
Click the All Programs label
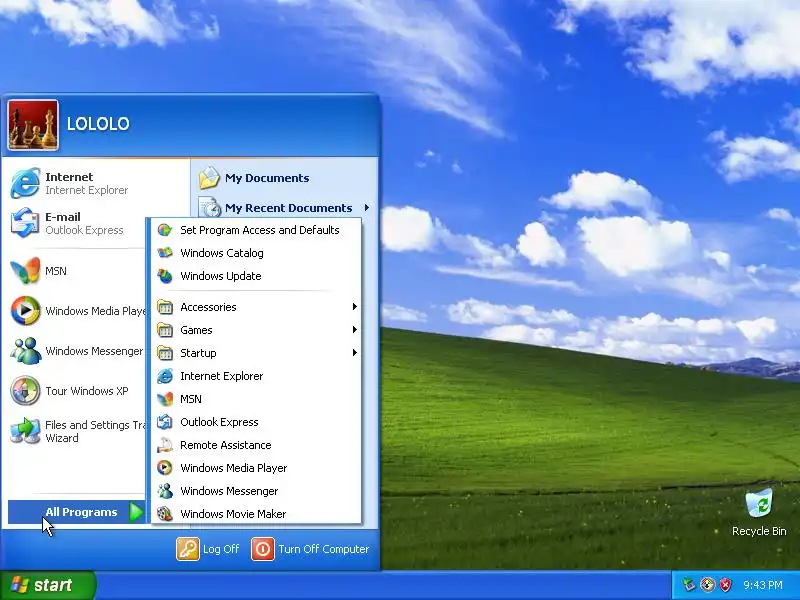(81, 512)
